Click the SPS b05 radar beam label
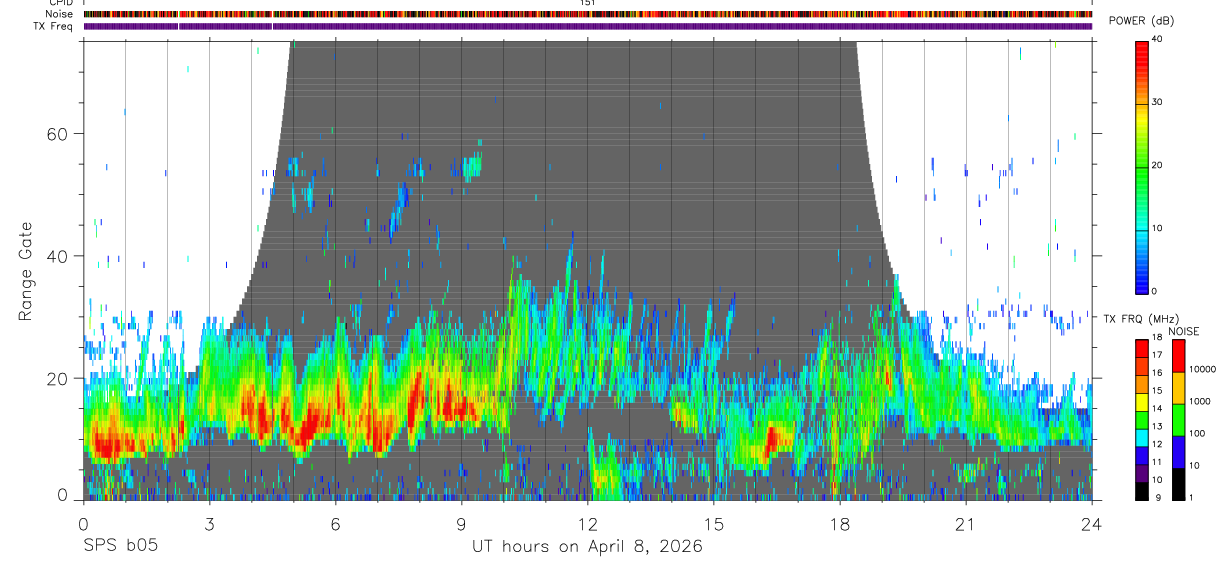Viewport: 1228px width, 567px height. 120,546
